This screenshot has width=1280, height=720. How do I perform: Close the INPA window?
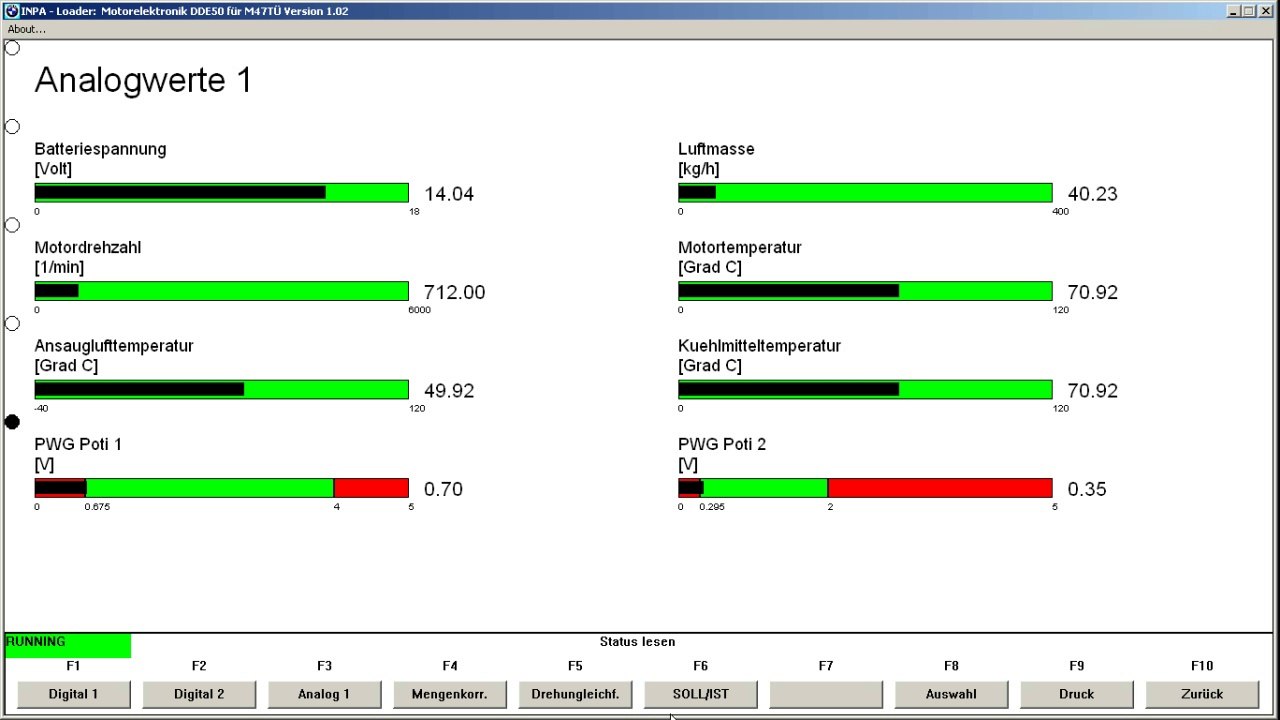[x=1265, y=11]
